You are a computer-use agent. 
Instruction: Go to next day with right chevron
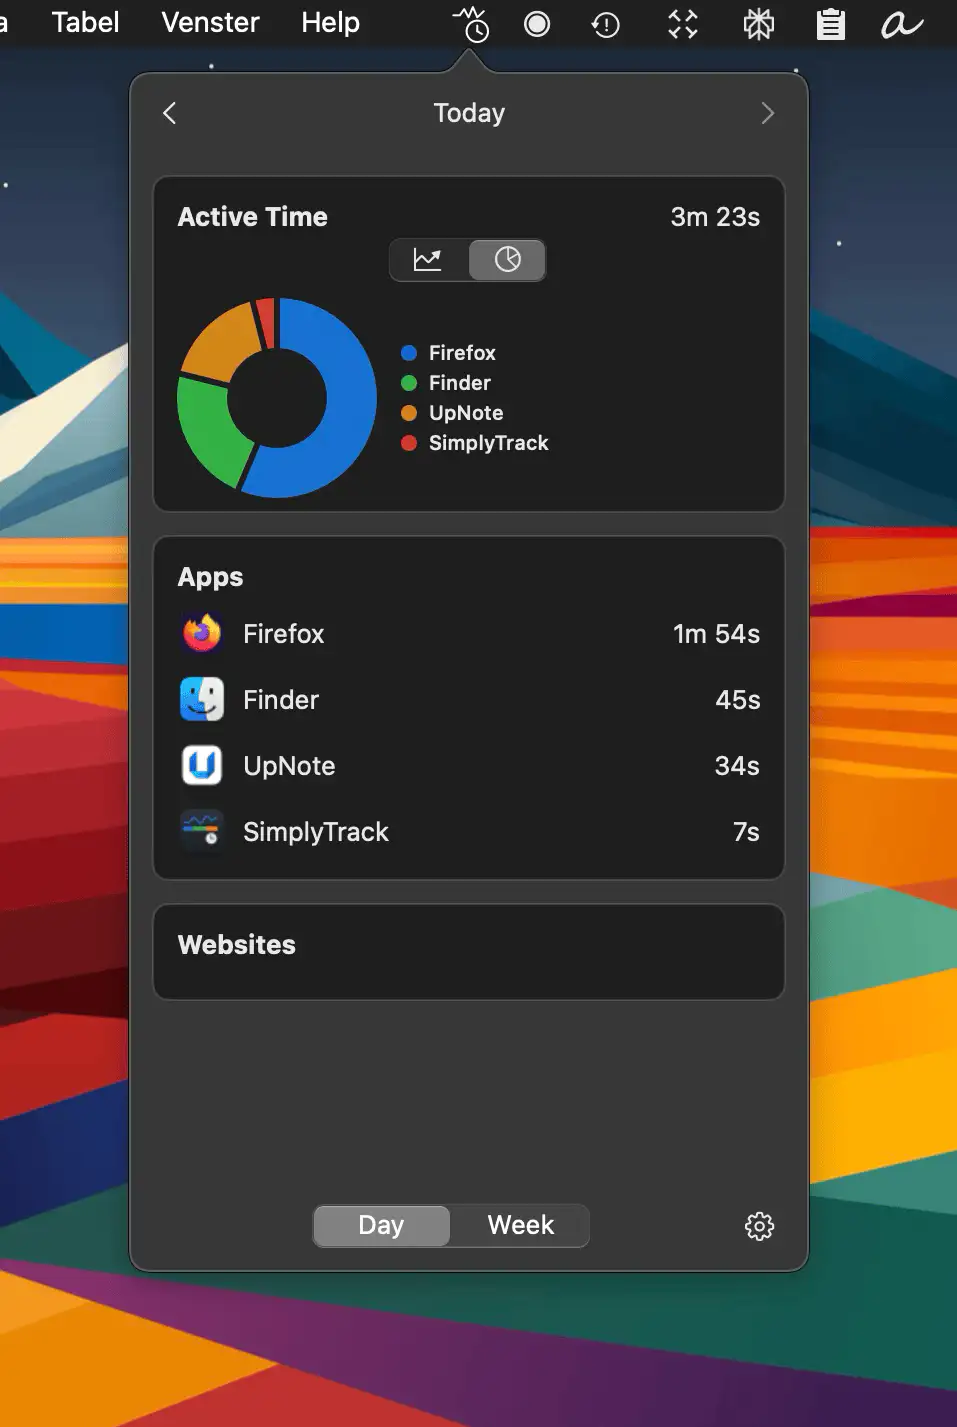click(767, 113)
